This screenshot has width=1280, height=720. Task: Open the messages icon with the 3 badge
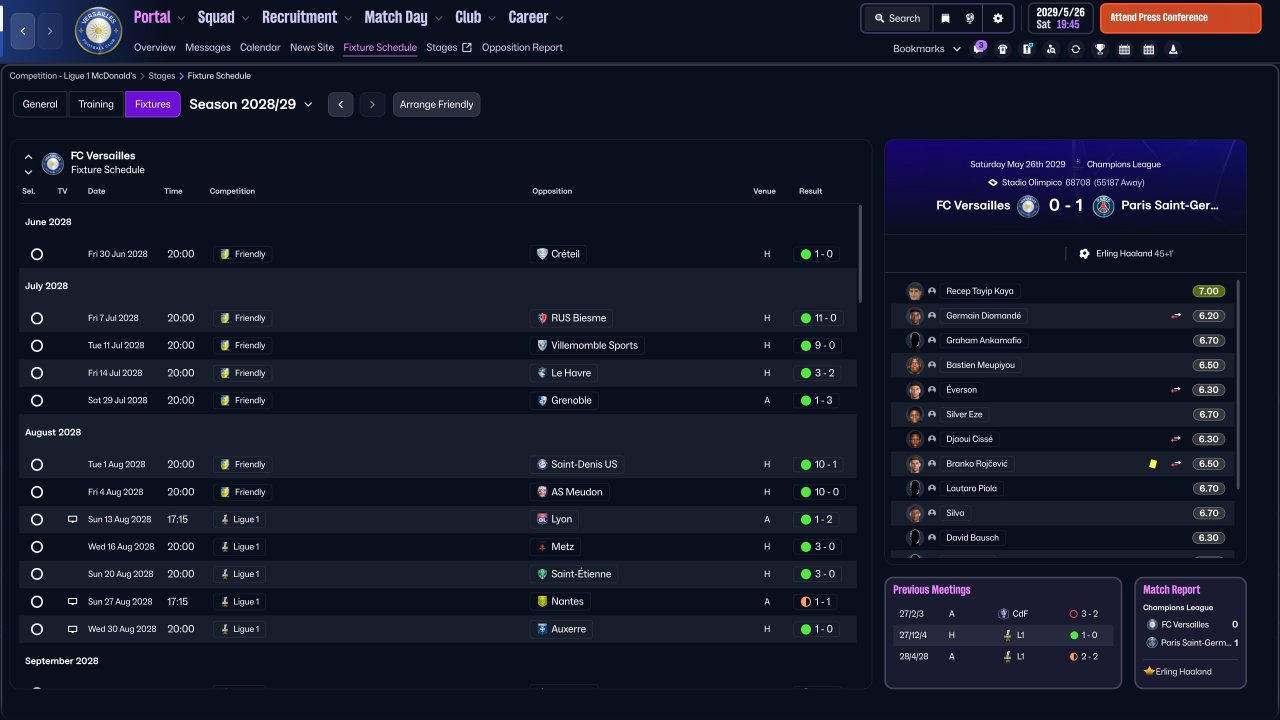coord(979,49)
